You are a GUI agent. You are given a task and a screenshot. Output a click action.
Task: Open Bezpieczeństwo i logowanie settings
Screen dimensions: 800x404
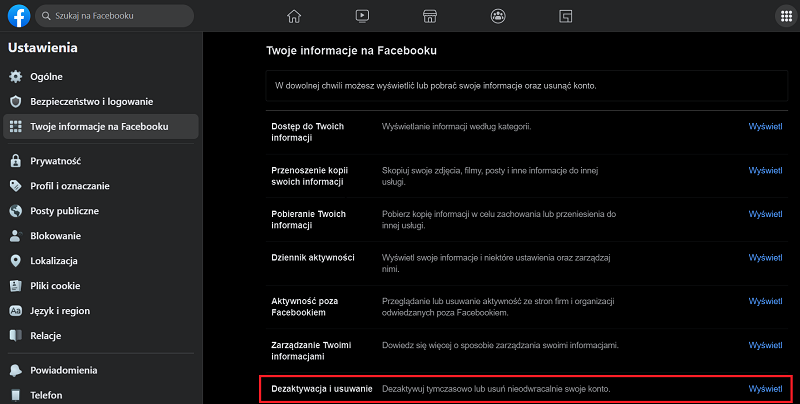pos(101,102)
